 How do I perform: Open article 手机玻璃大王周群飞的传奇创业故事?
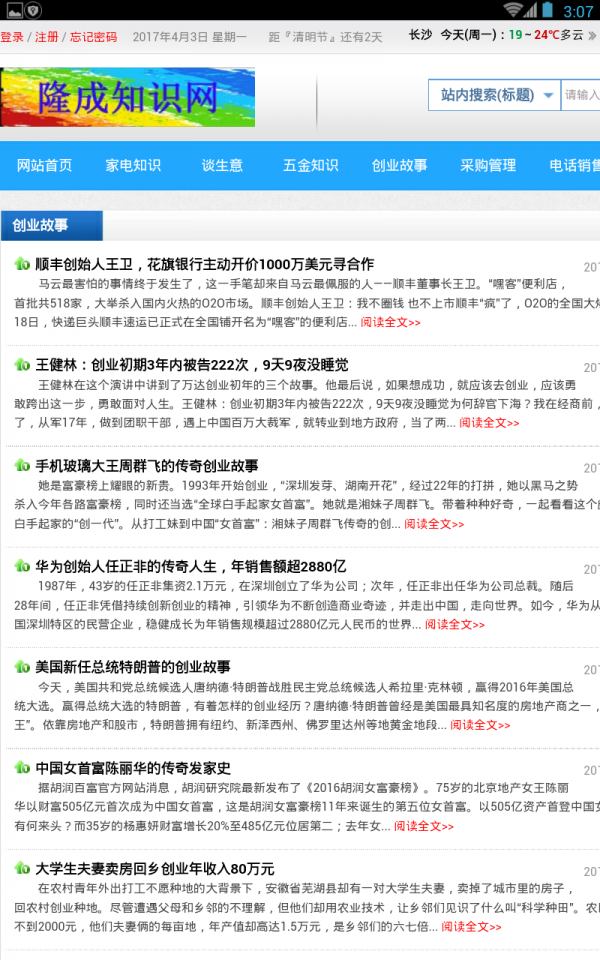click(146, 465)
